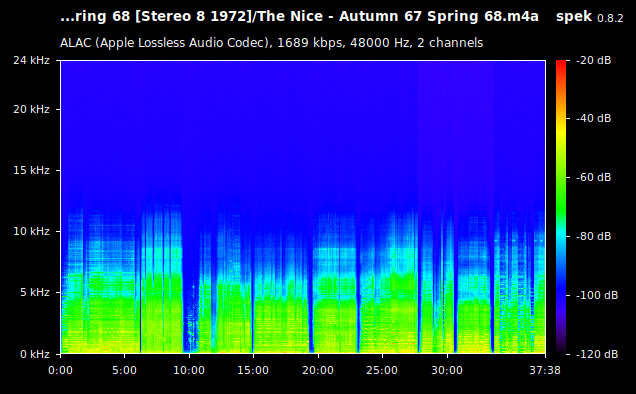Click the file name title text
The width and height of the screenshot is (636, 394).
pyautogui.click(x=299, y=17)
